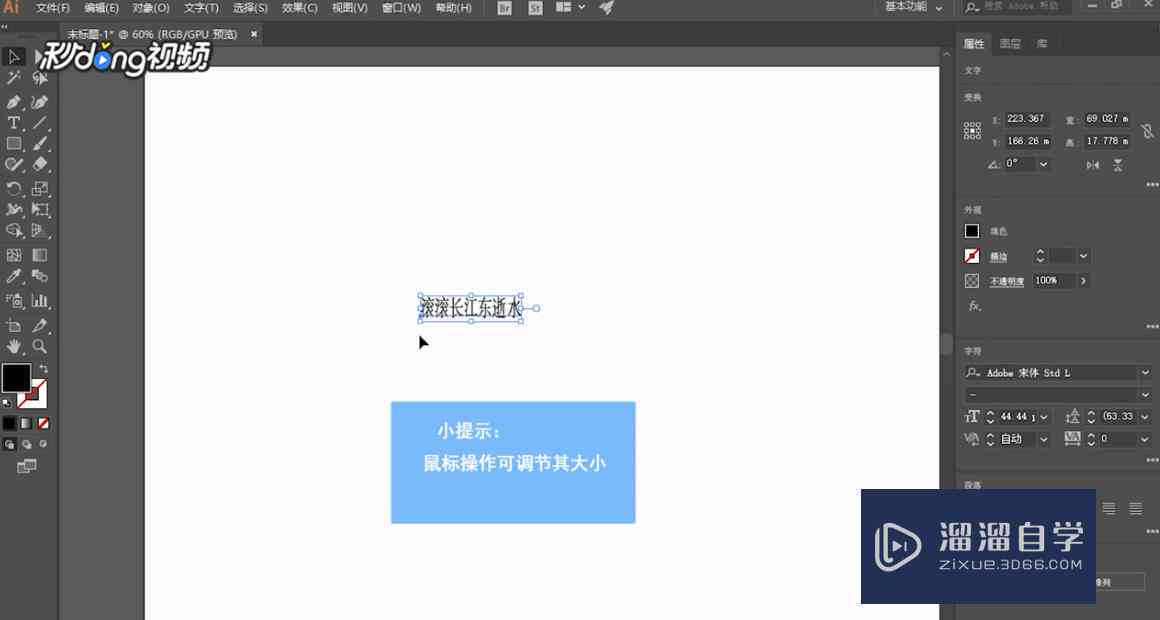Open the rotation angle dropdown

tap(1043, 164)
